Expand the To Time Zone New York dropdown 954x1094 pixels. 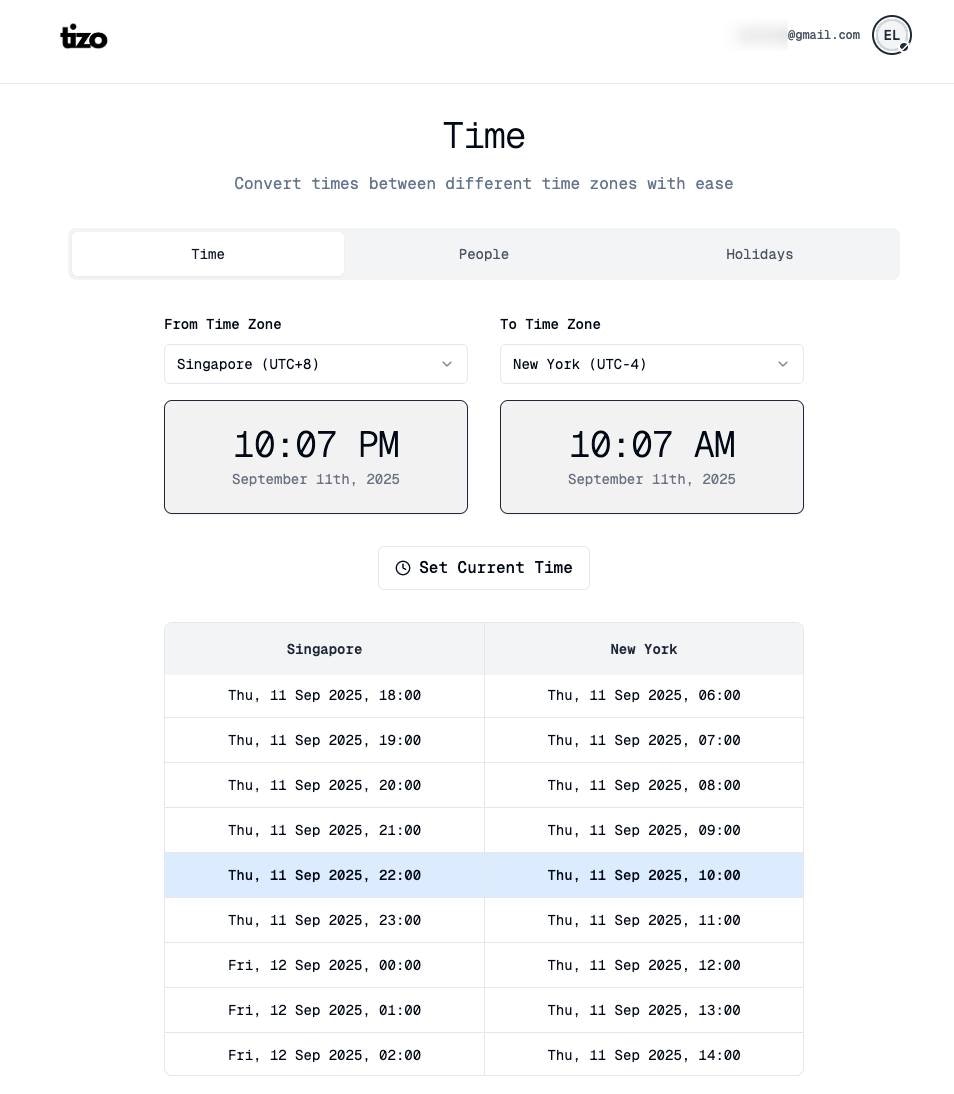pyautogui.click(x=652, y=364)
